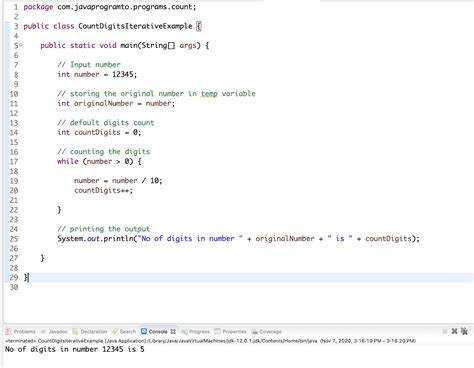Click the Console tab icon

(144, 331)
